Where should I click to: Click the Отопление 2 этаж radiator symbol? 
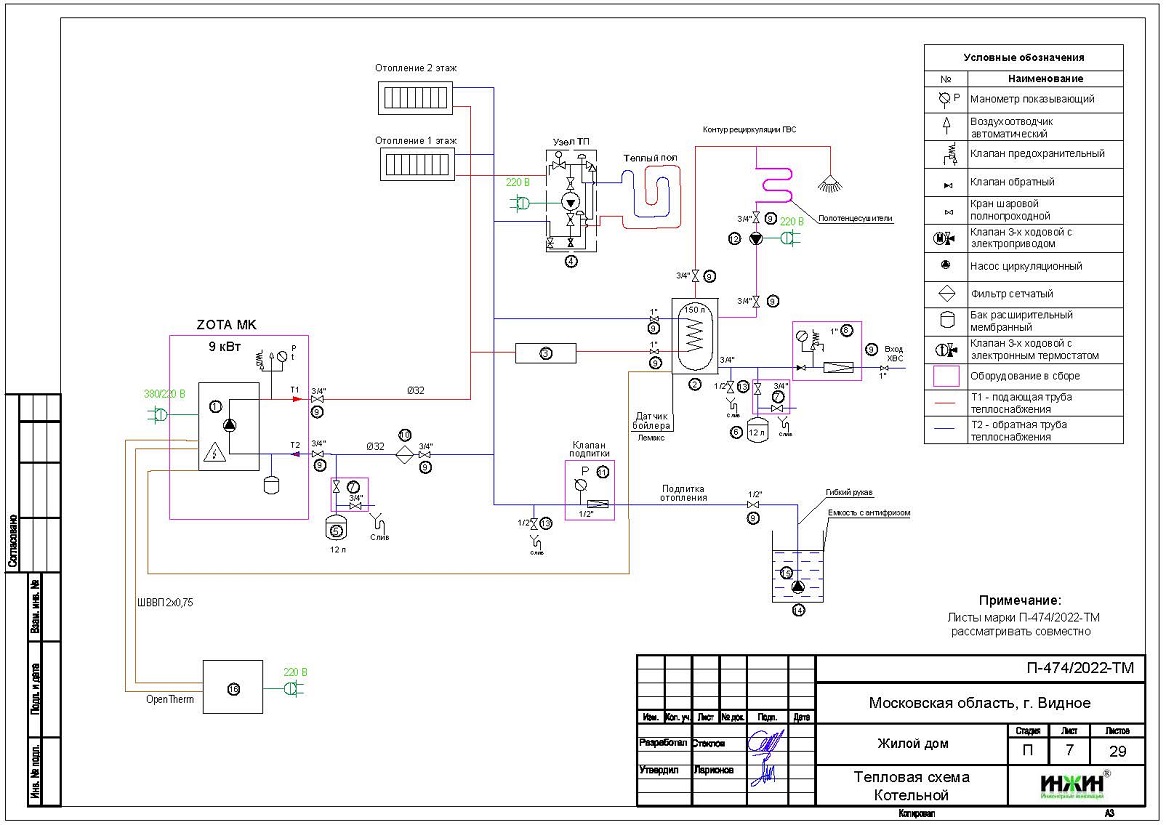(x=416, y=98)
